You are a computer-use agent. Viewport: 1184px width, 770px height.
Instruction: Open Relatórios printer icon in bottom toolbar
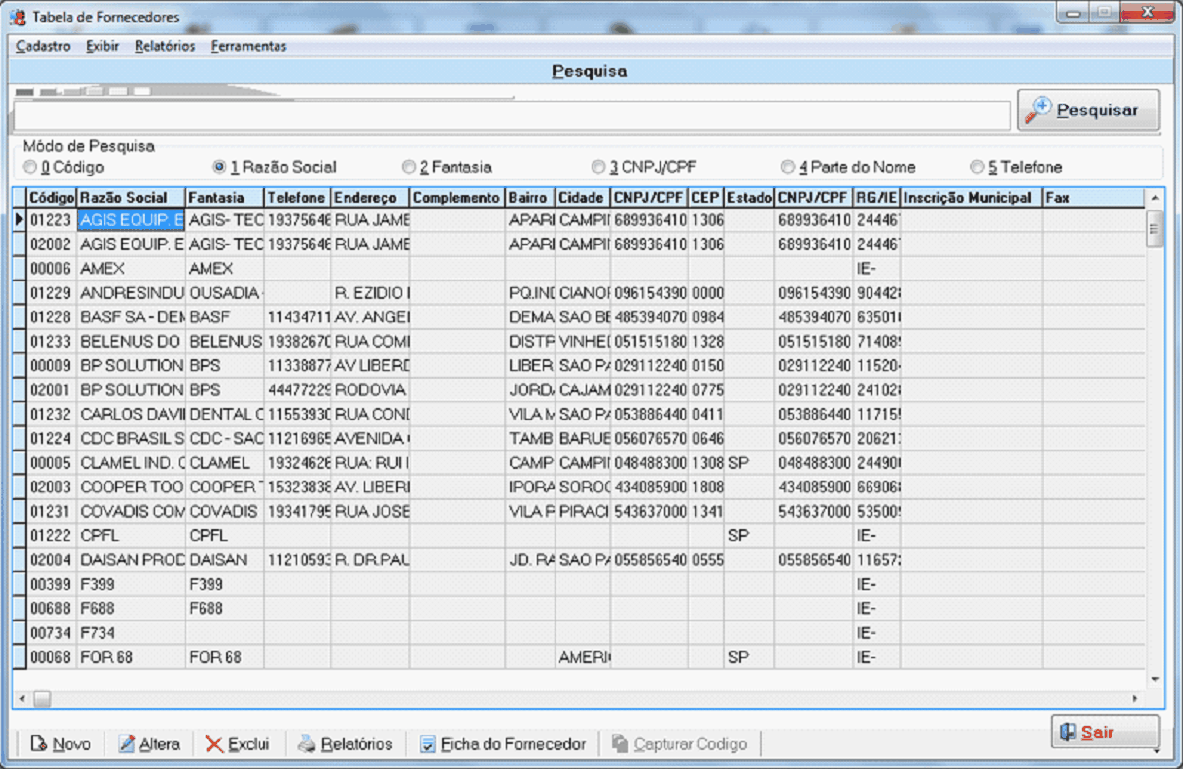point(306,744)
